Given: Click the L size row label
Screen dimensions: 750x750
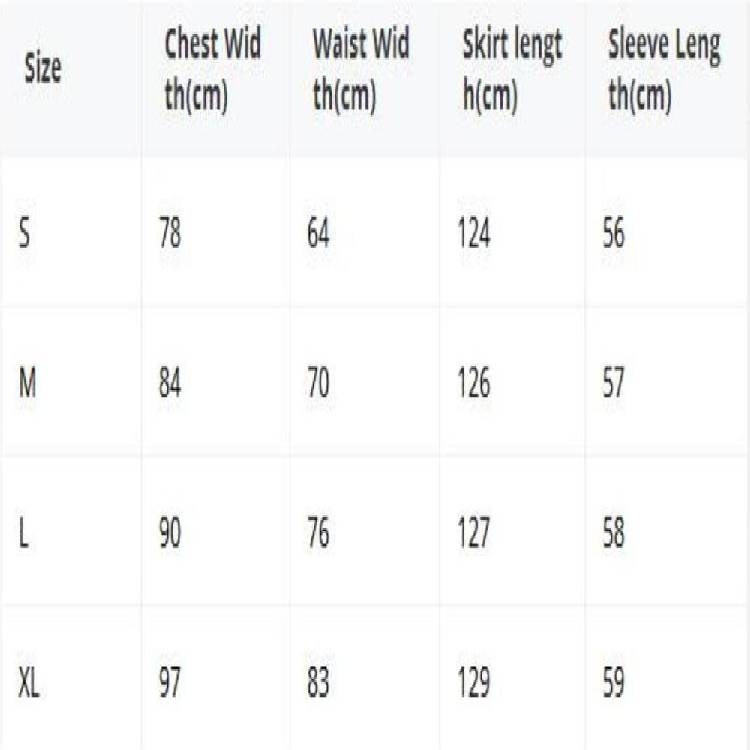Looking at the screenshot, I should coord(24,534).
